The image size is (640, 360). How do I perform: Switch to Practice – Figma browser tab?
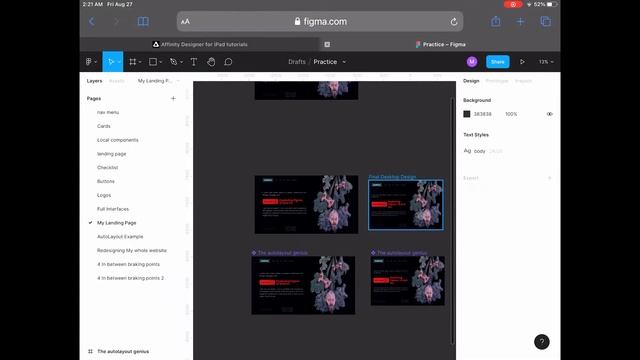[440, 44]
